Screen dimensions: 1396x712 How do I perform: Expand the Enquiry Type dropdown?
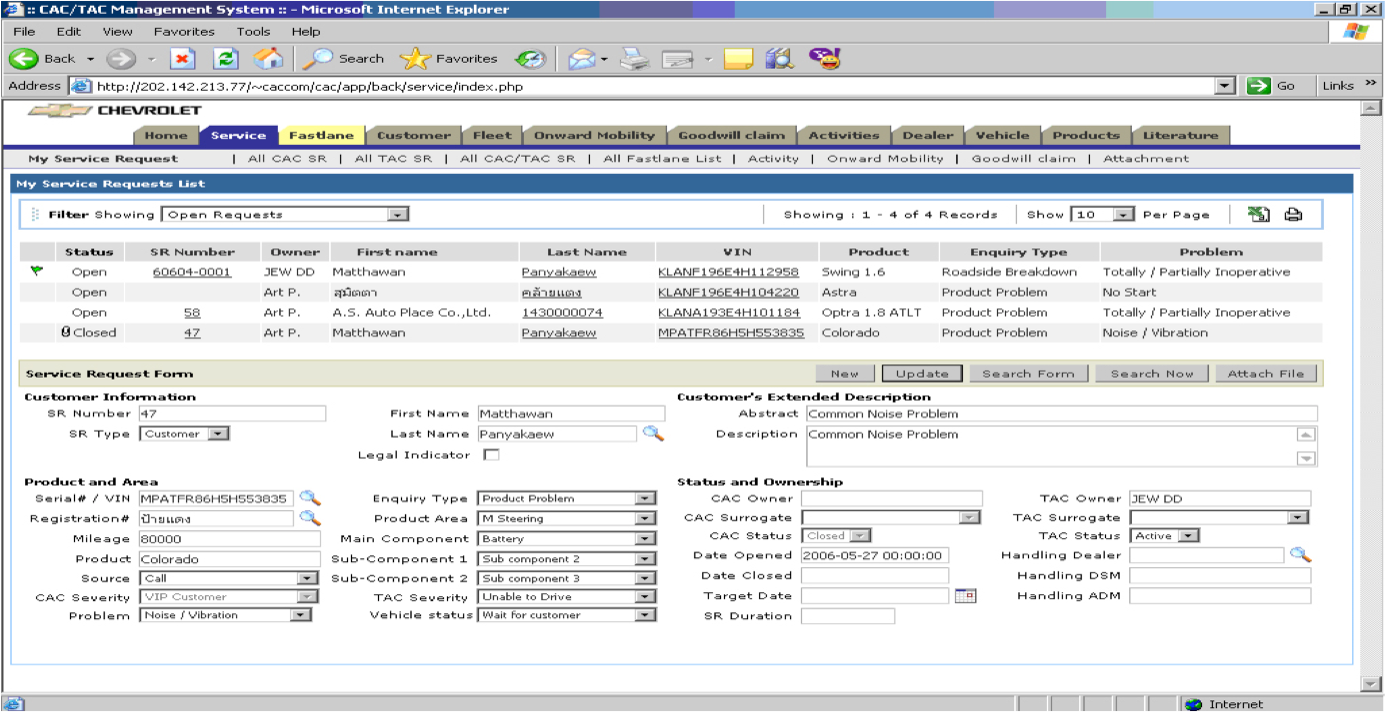(x=567, y=498)
